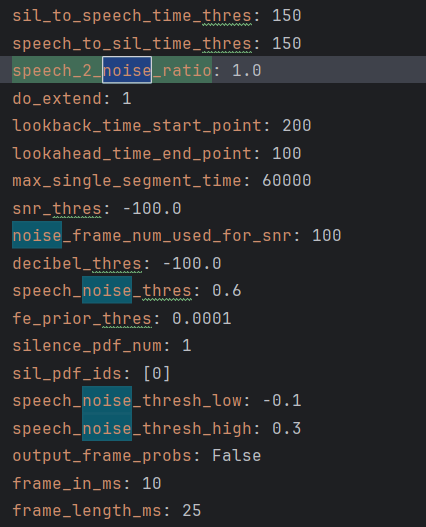
Task: Click the selected word noise in speech_2_noise_ratio
Action: tap(127, 70)
